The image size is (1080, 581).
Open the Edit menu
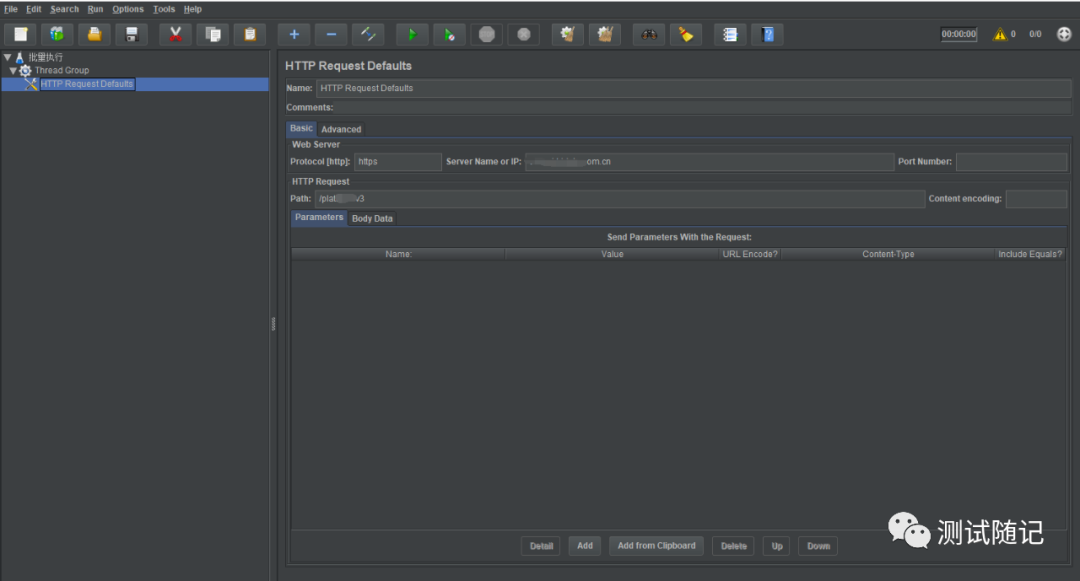click(x=34, y=9)
